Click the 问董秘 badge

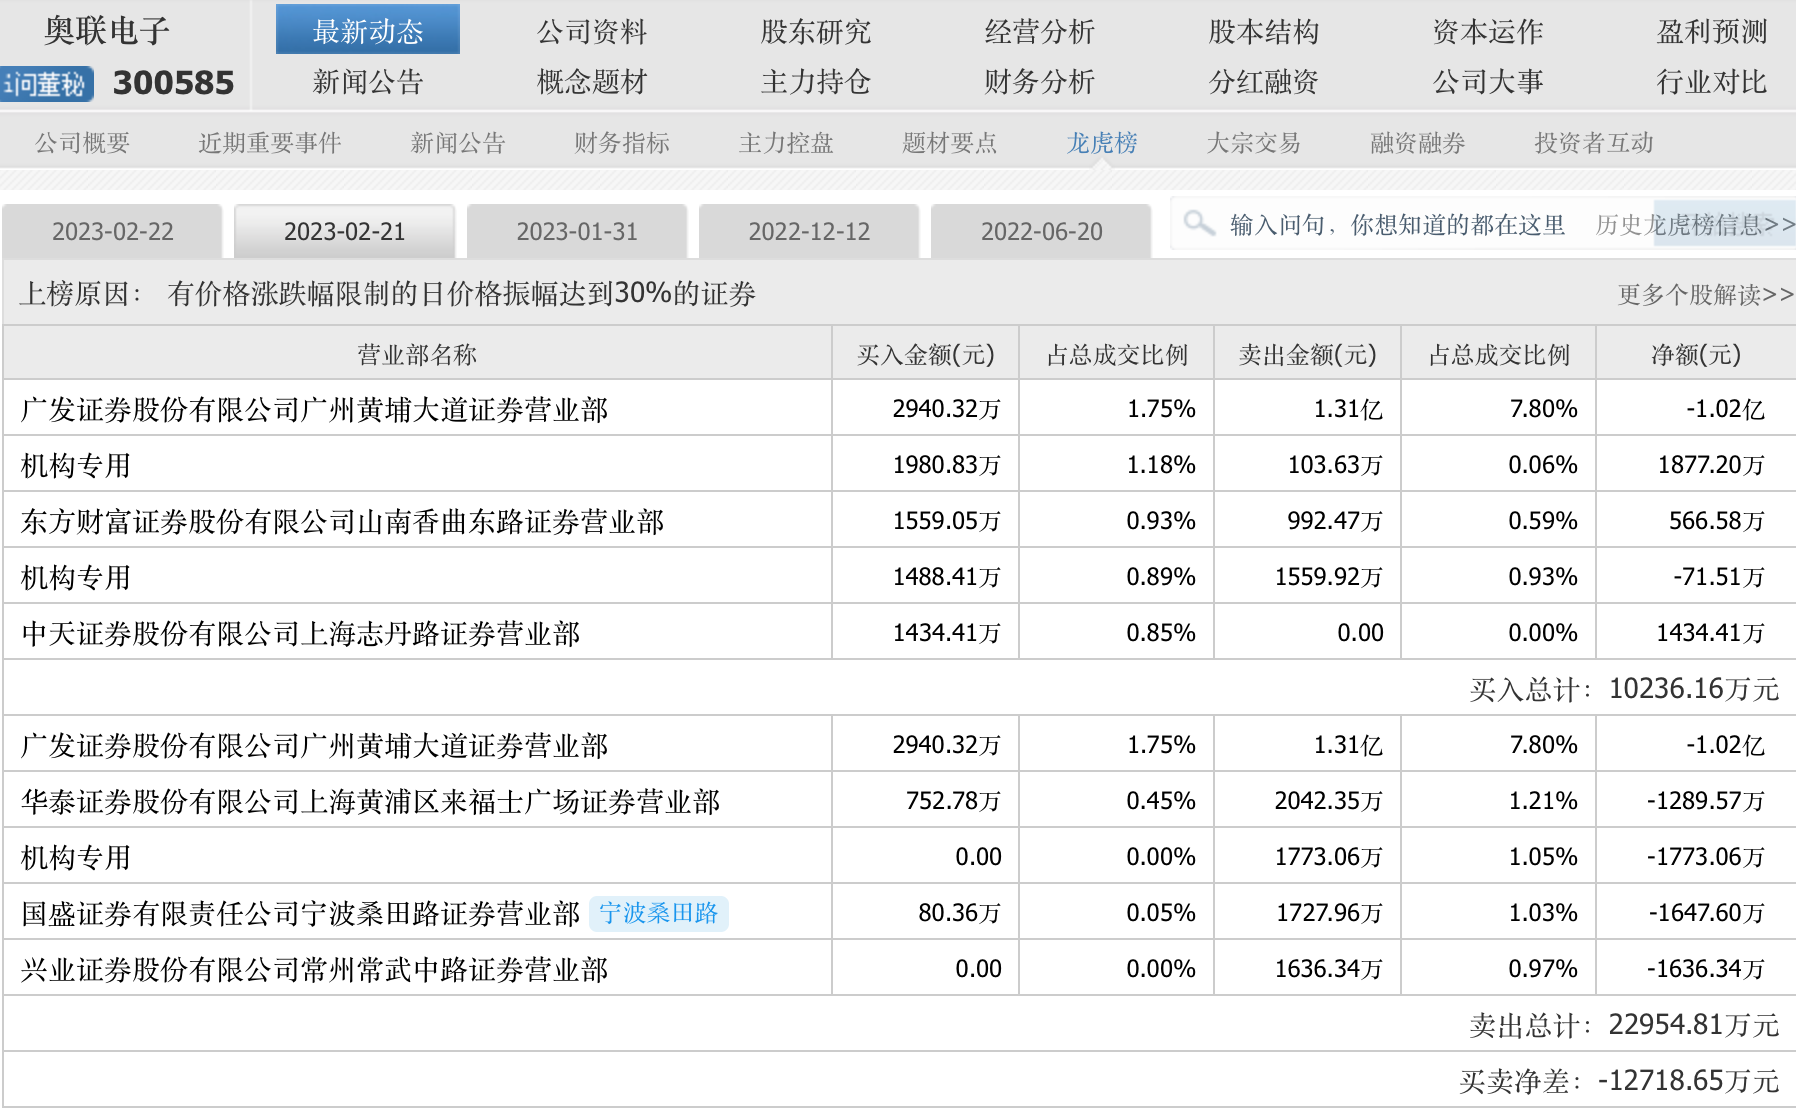click(47, 84)
